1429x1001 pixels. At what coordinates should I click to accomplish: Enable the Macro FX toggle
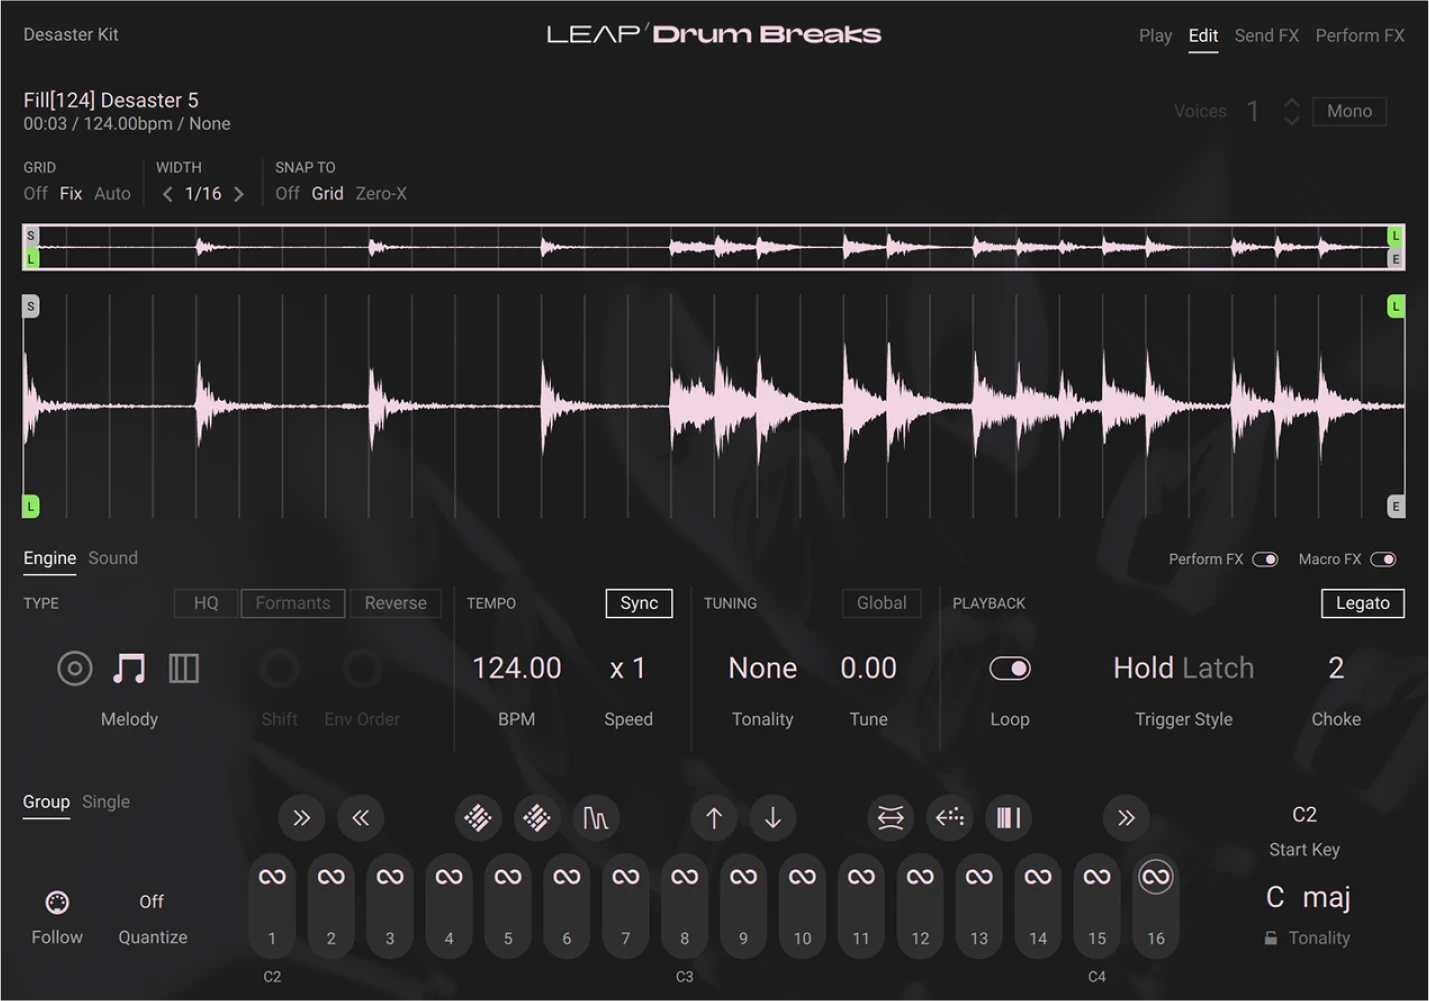1385,559
